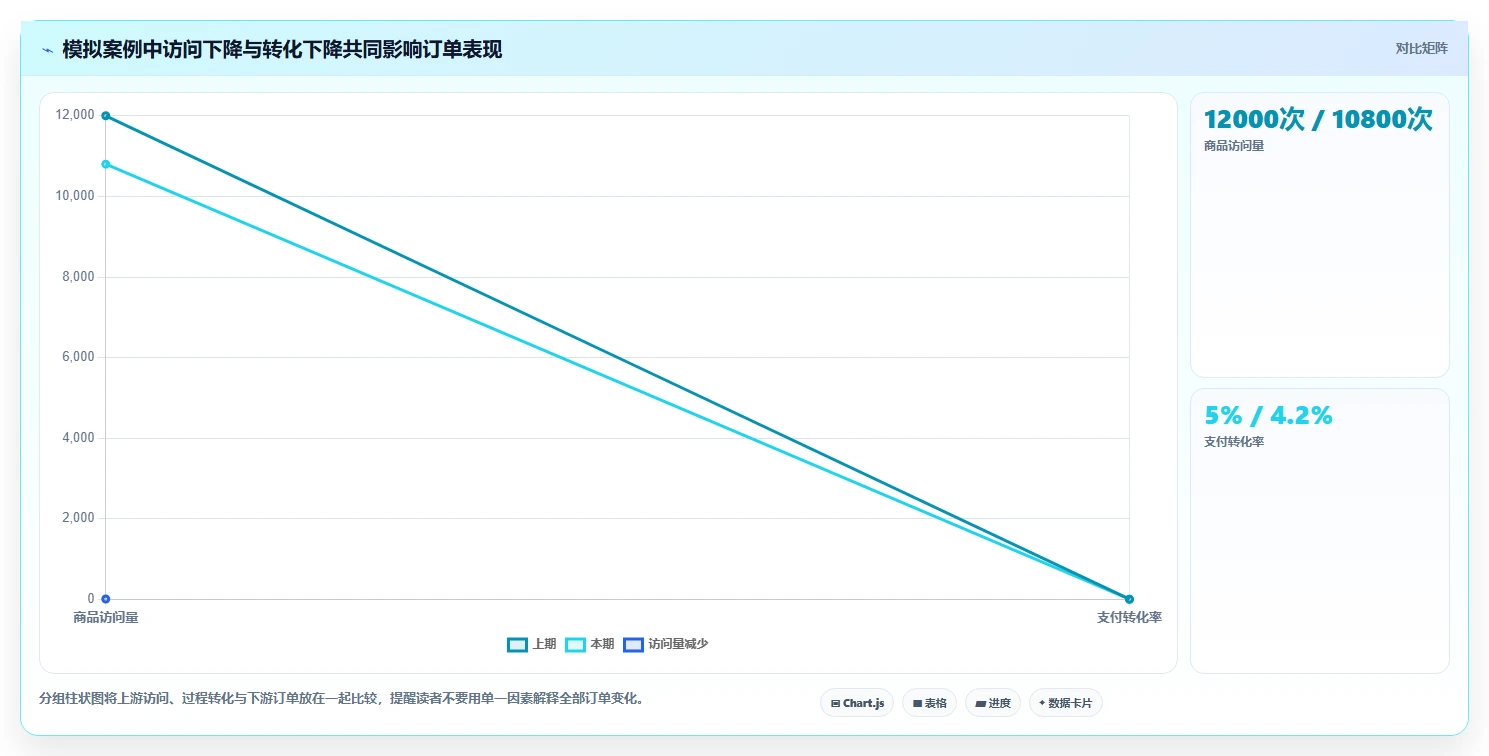Click the 支付转化率 x-axis label

point(1129,618)
